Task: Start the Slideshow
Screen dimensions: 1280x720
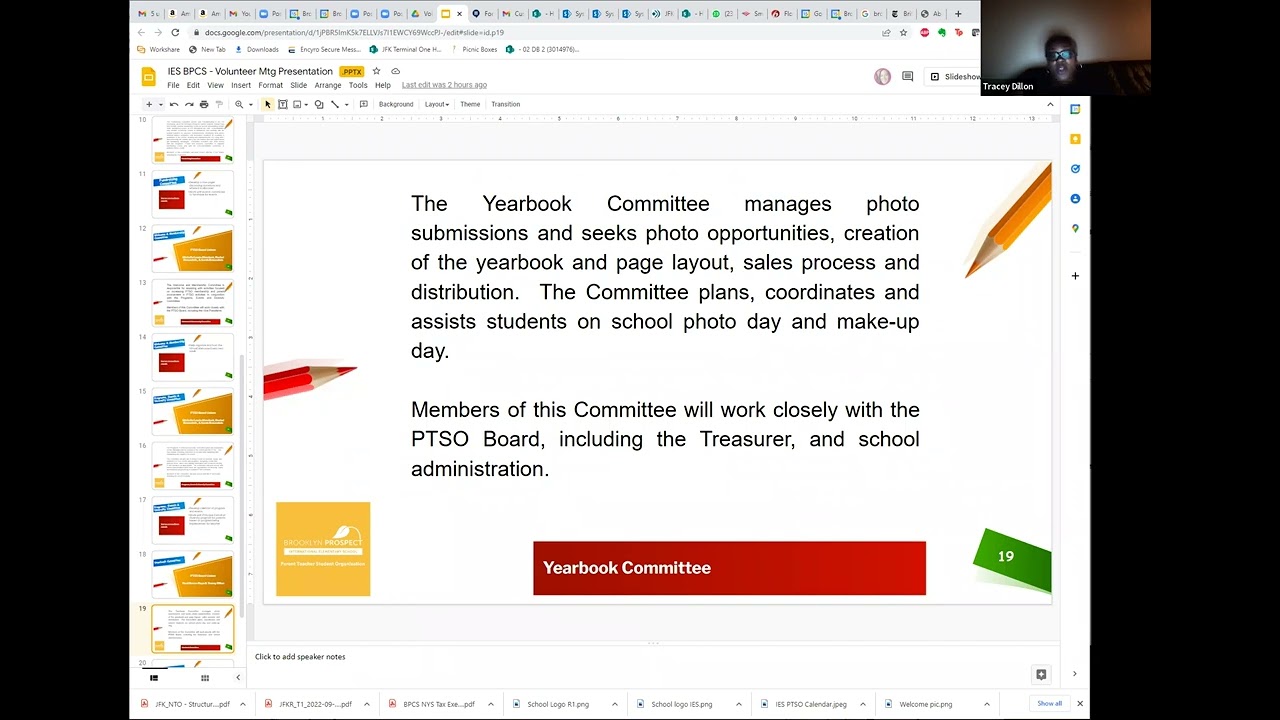Action: point(956,76)
